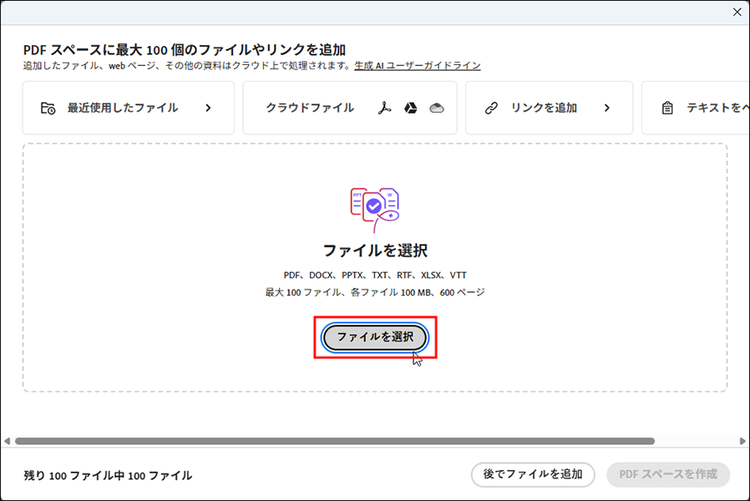Close the dialog with the X icon
The width and height of the screenshot is (750, 501).
pos(737,11)
